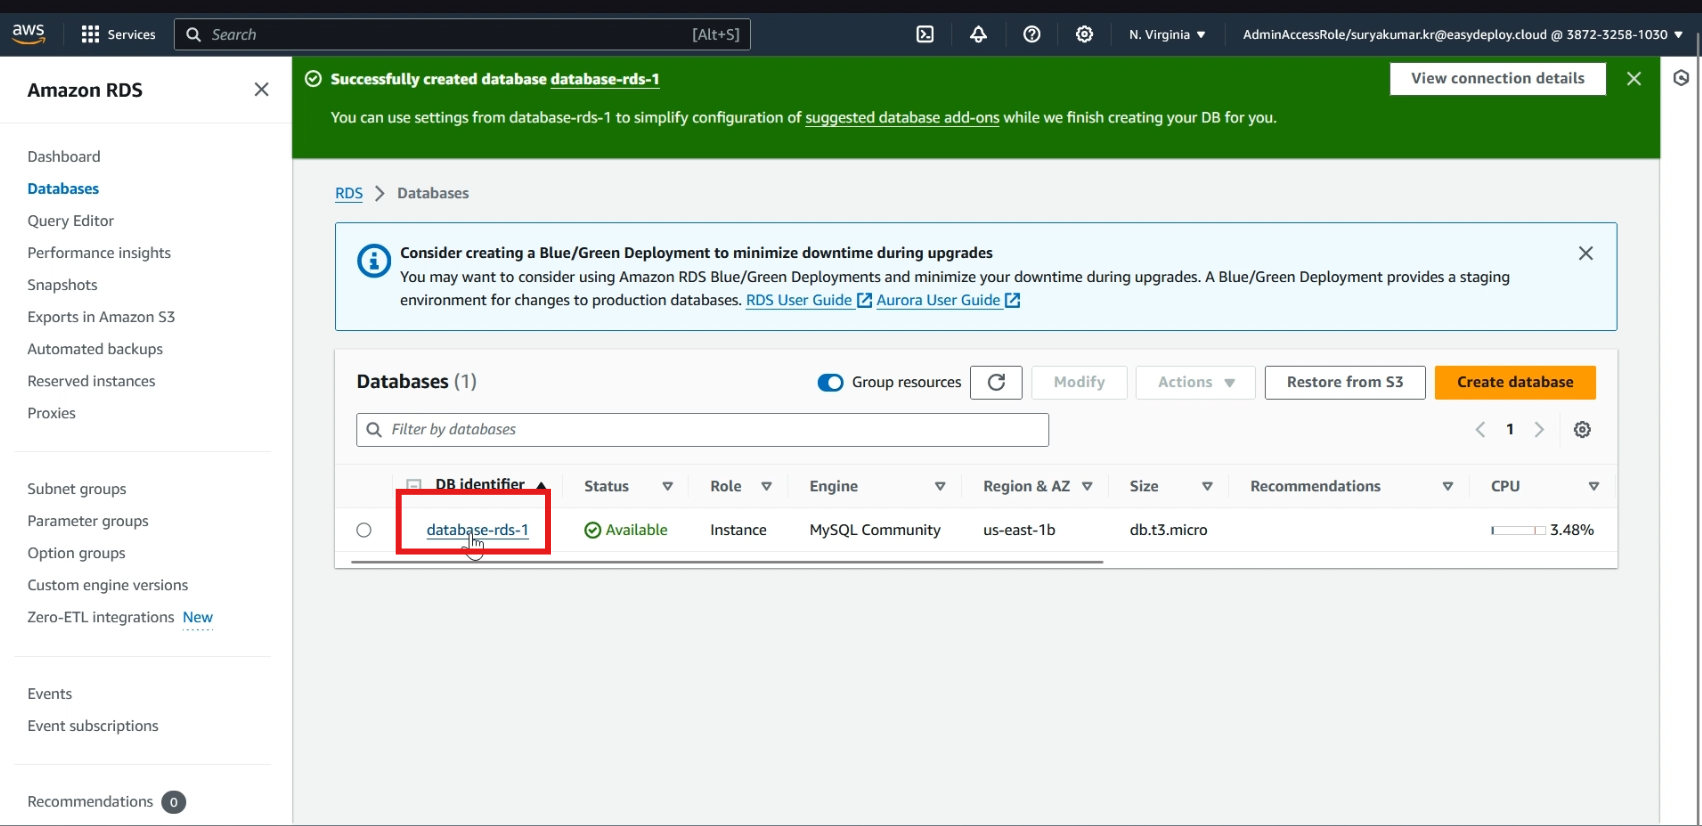The height and width of the screenshot is (826, 1702).
Task: Go to Performance insights
Action: (x=99, y=252)
